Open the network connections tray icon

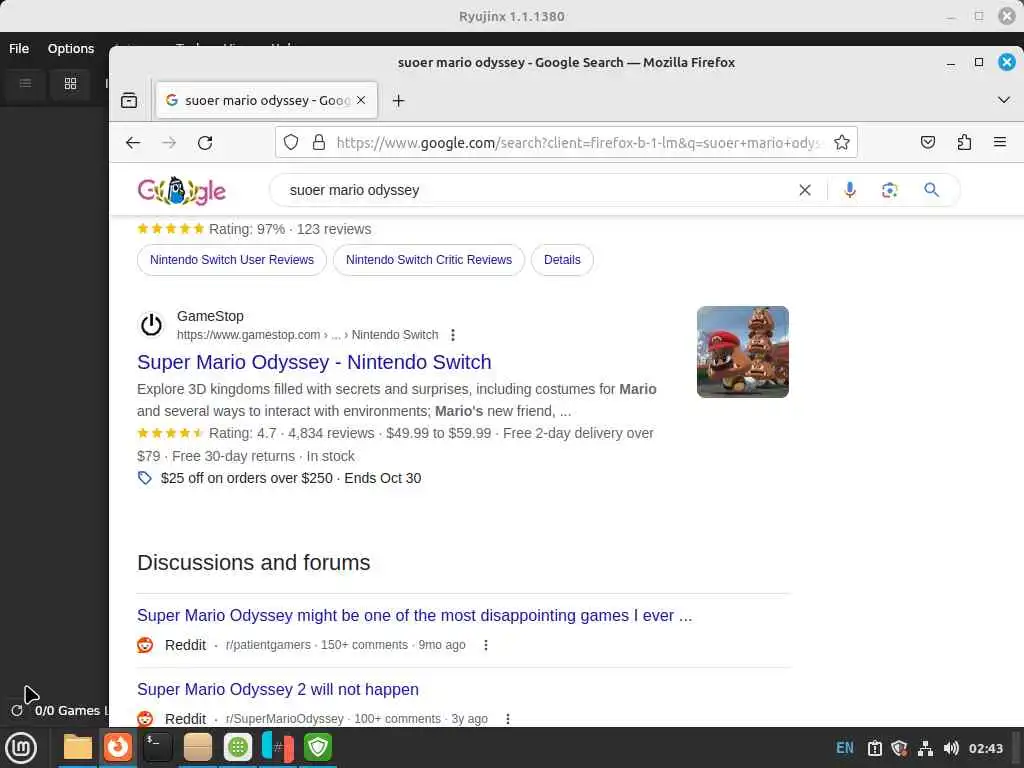(925, 748)
